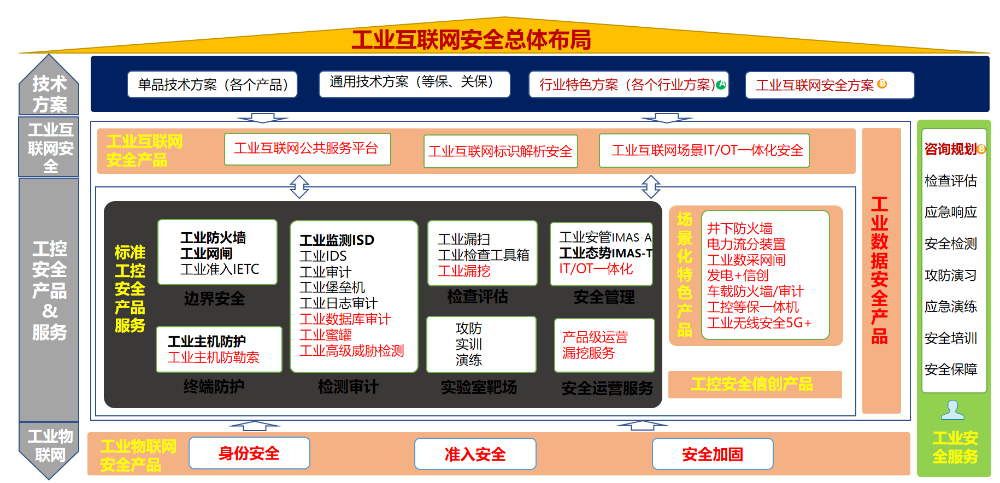Viewport: 1000px width, 483px height.
Task: Open the 行业特色方案（各个行业方案）box
Action: pos(629,84)
